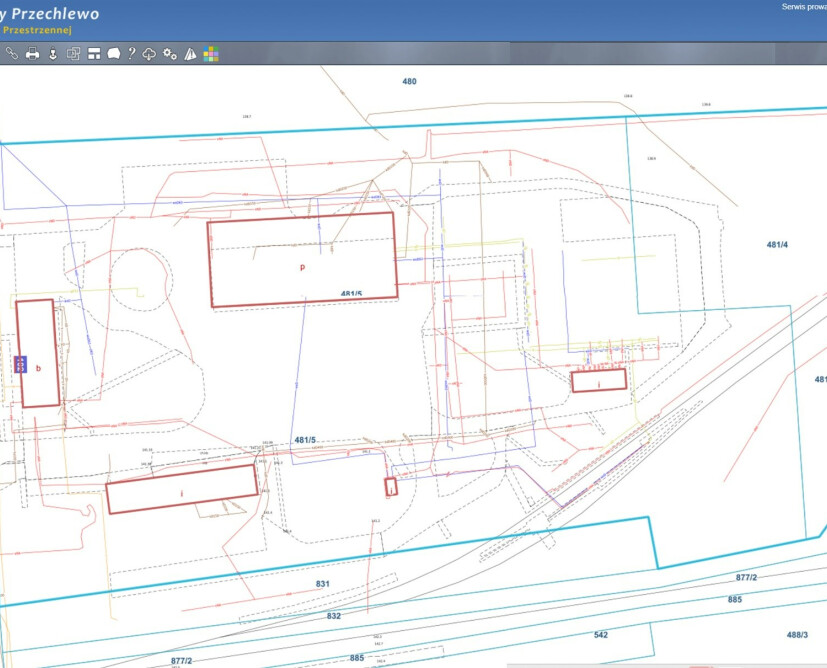This screenshot has width=827, height=668.
Task: Open the colorful grid layers icon
Action: 211,54
